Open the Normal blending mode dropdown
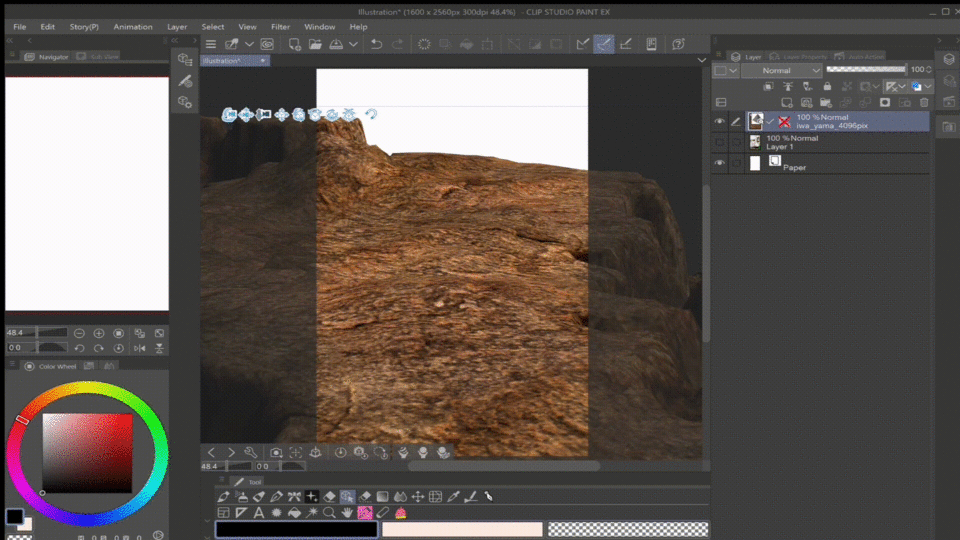Screen dimensions: 960x540 point(781,71)
